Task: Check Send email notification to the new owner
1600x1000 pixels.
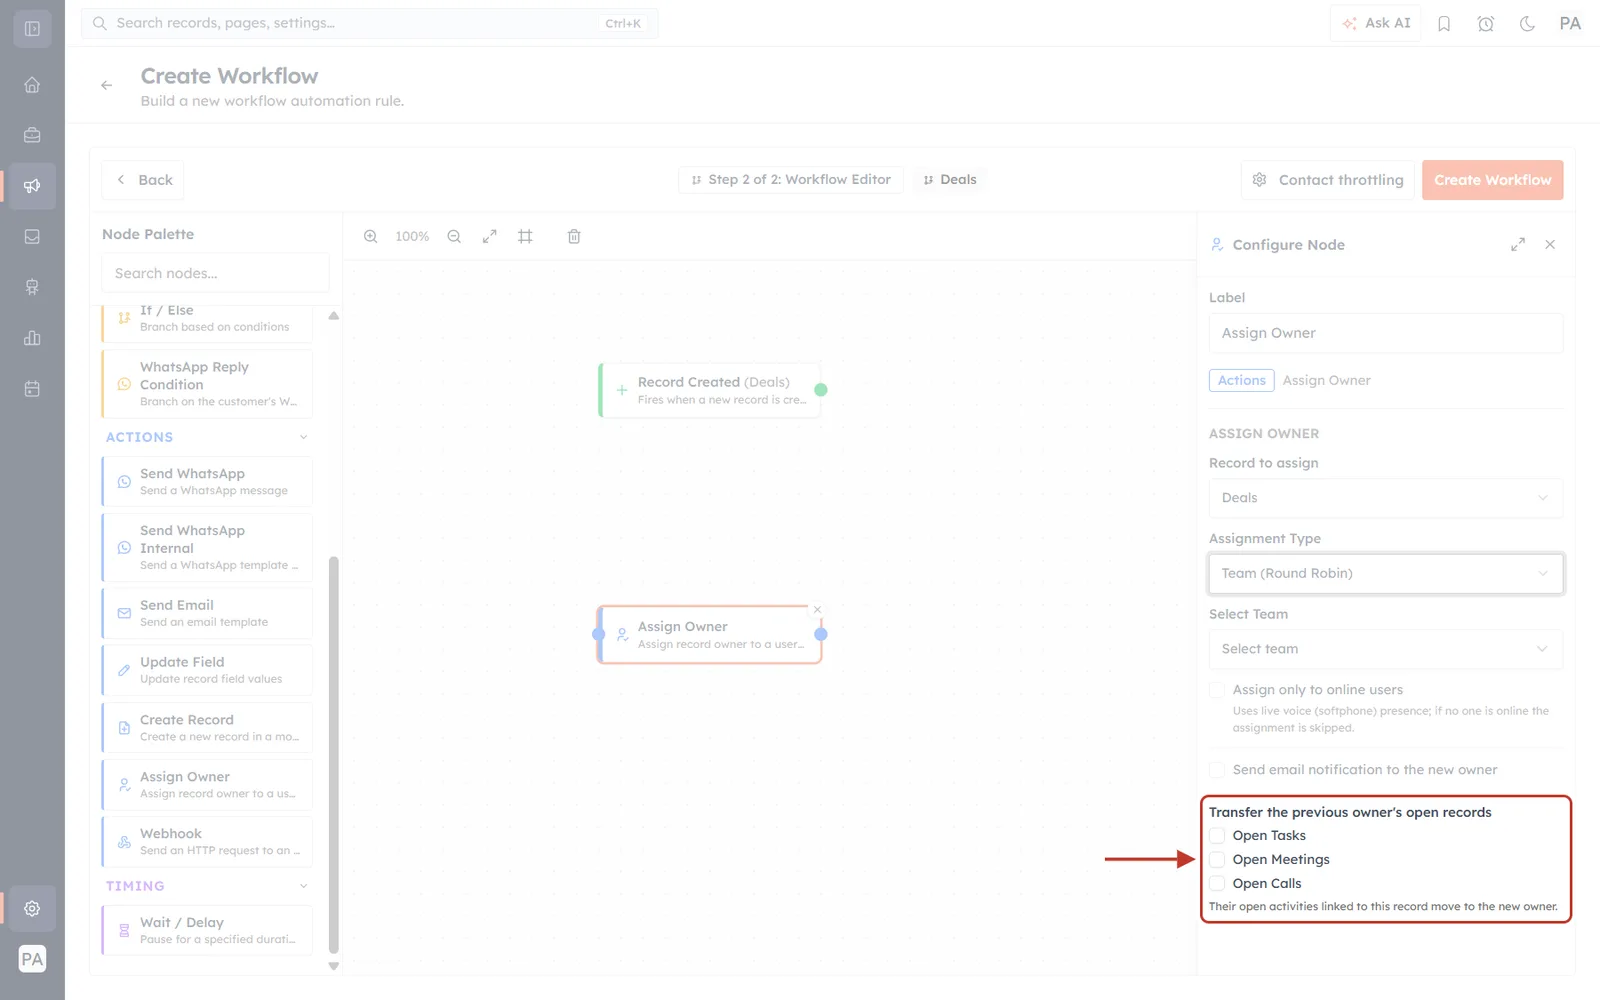Action: pos(1217,770)
